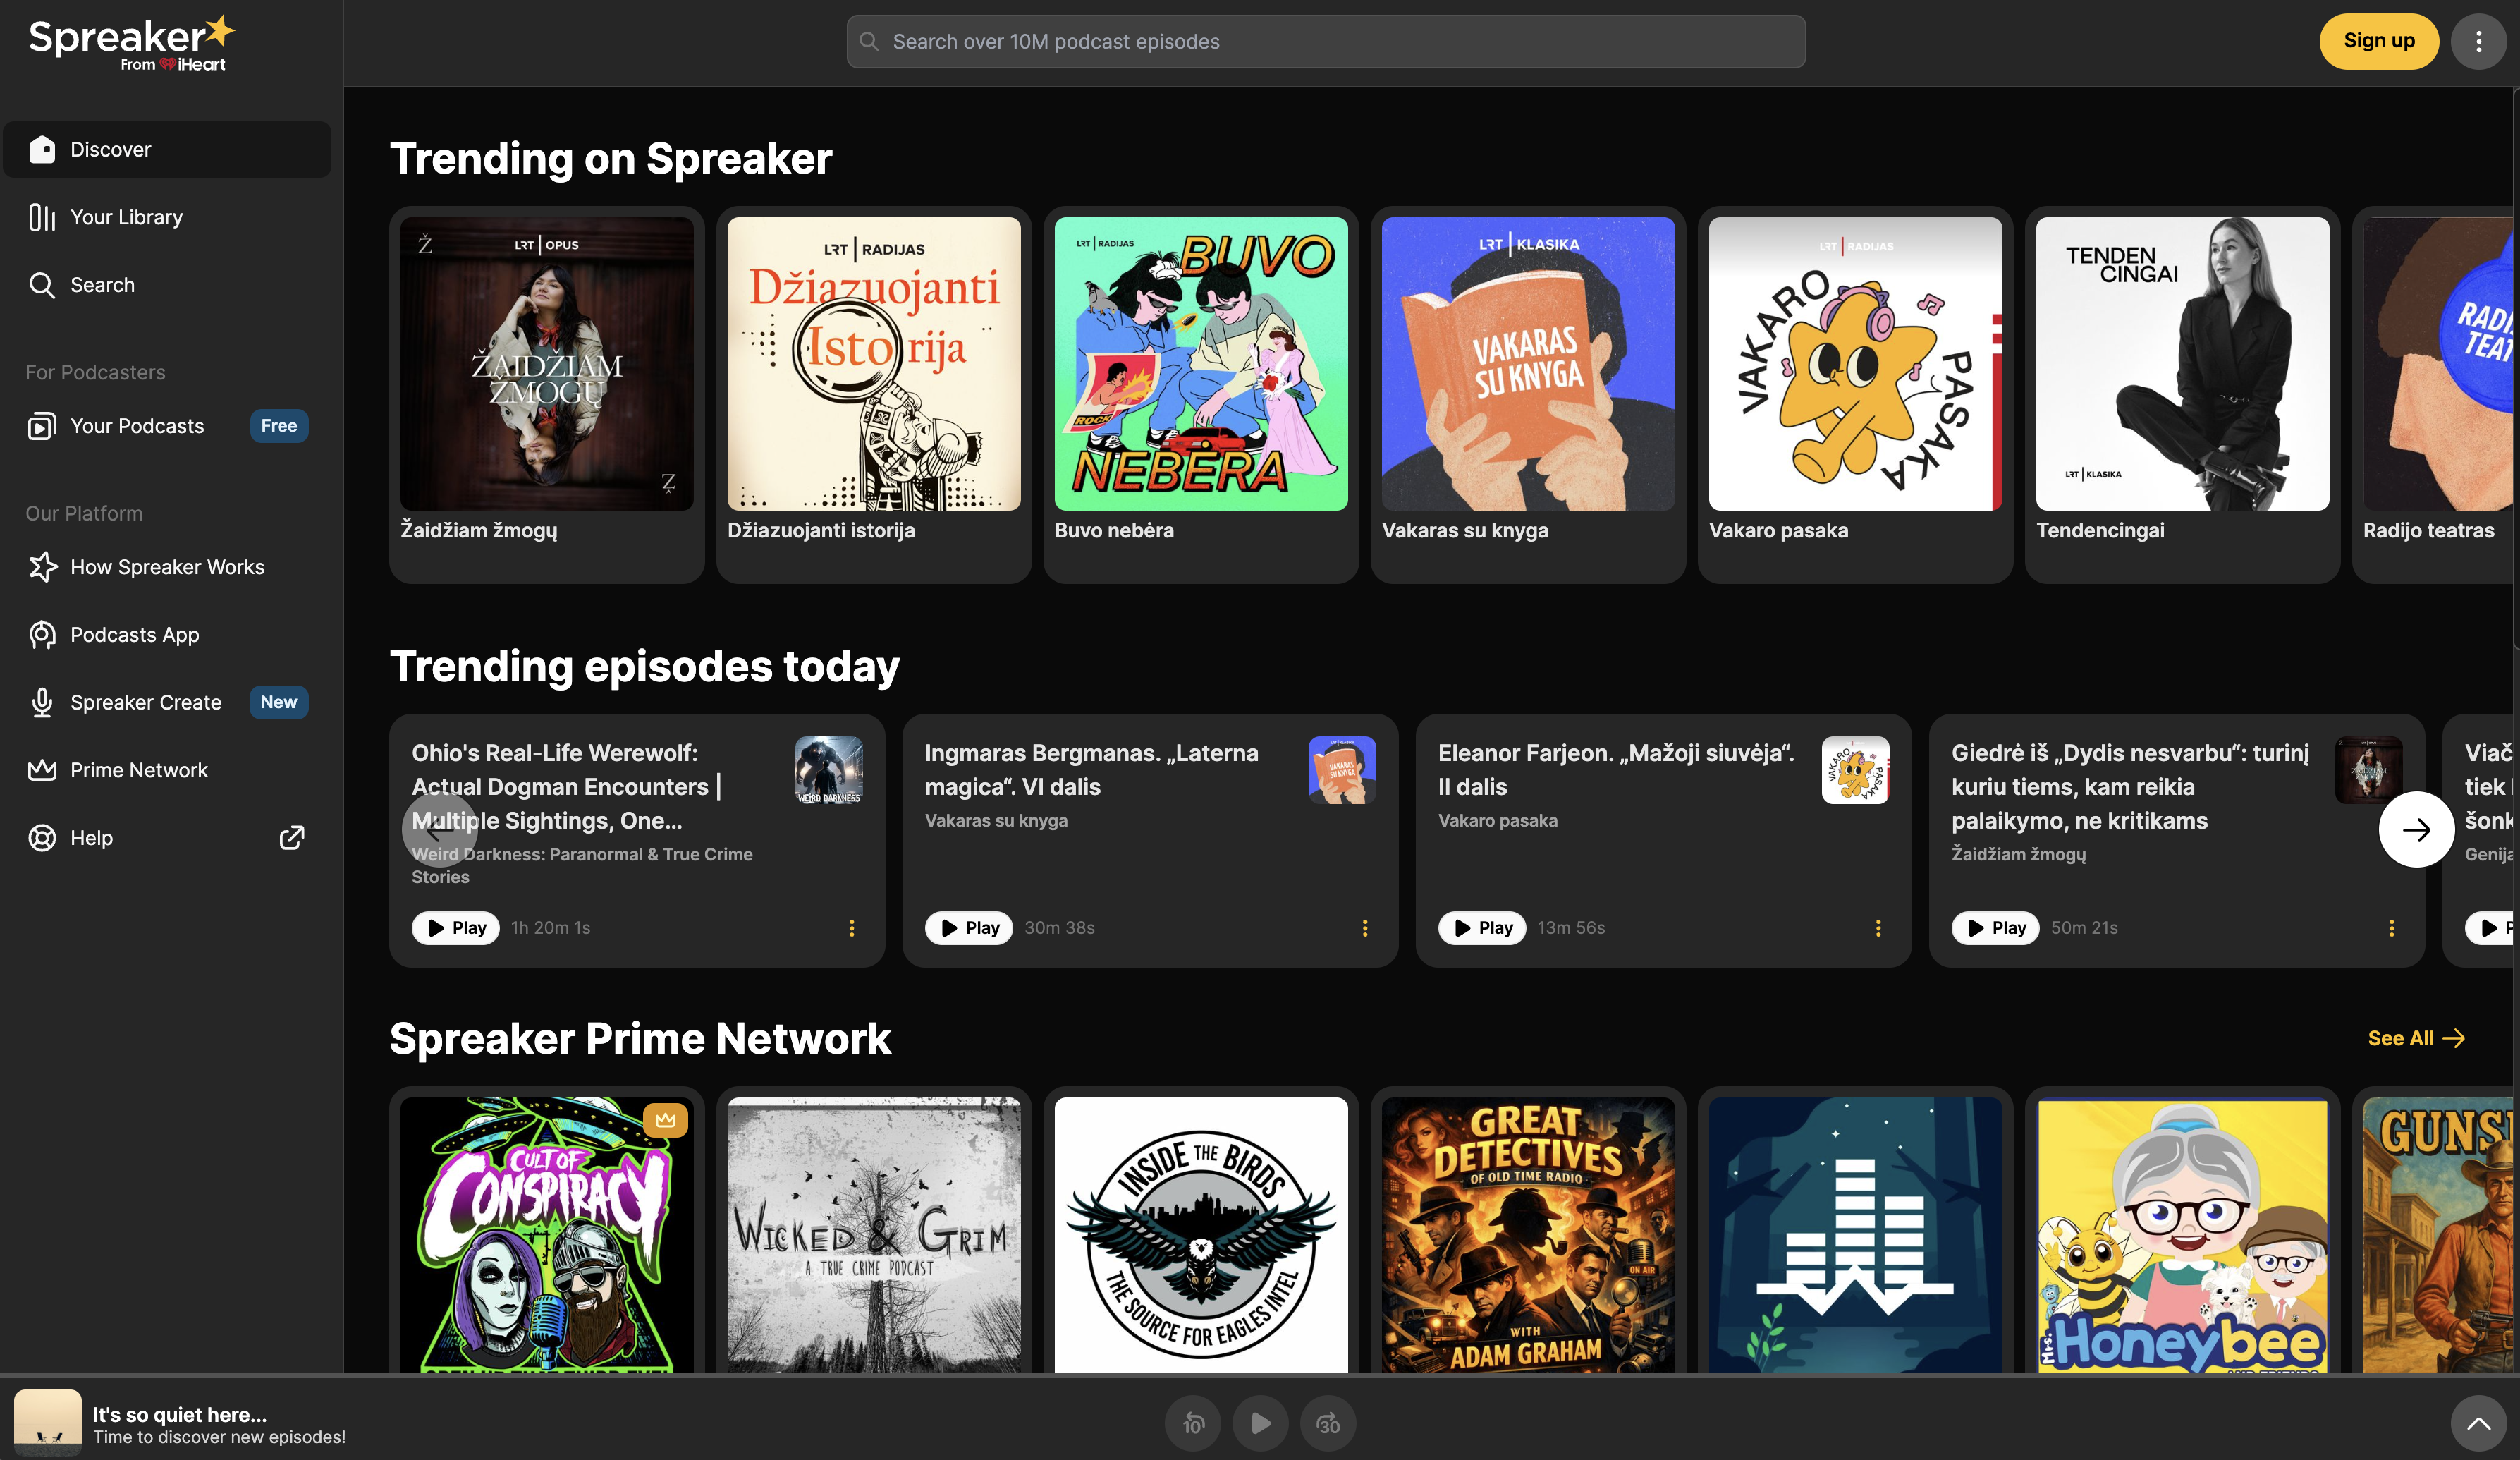The width and height of the screenshot is (2520, 1460).
Task: Collapse the mini player with the chevron
Action: pyautogui.click(x=2478, y=1423)
